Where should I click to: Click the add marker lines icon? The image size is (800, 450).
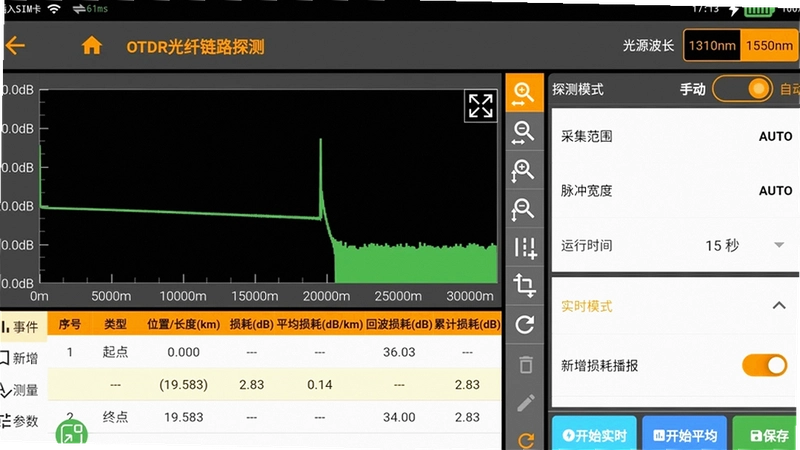pos(525,248)
